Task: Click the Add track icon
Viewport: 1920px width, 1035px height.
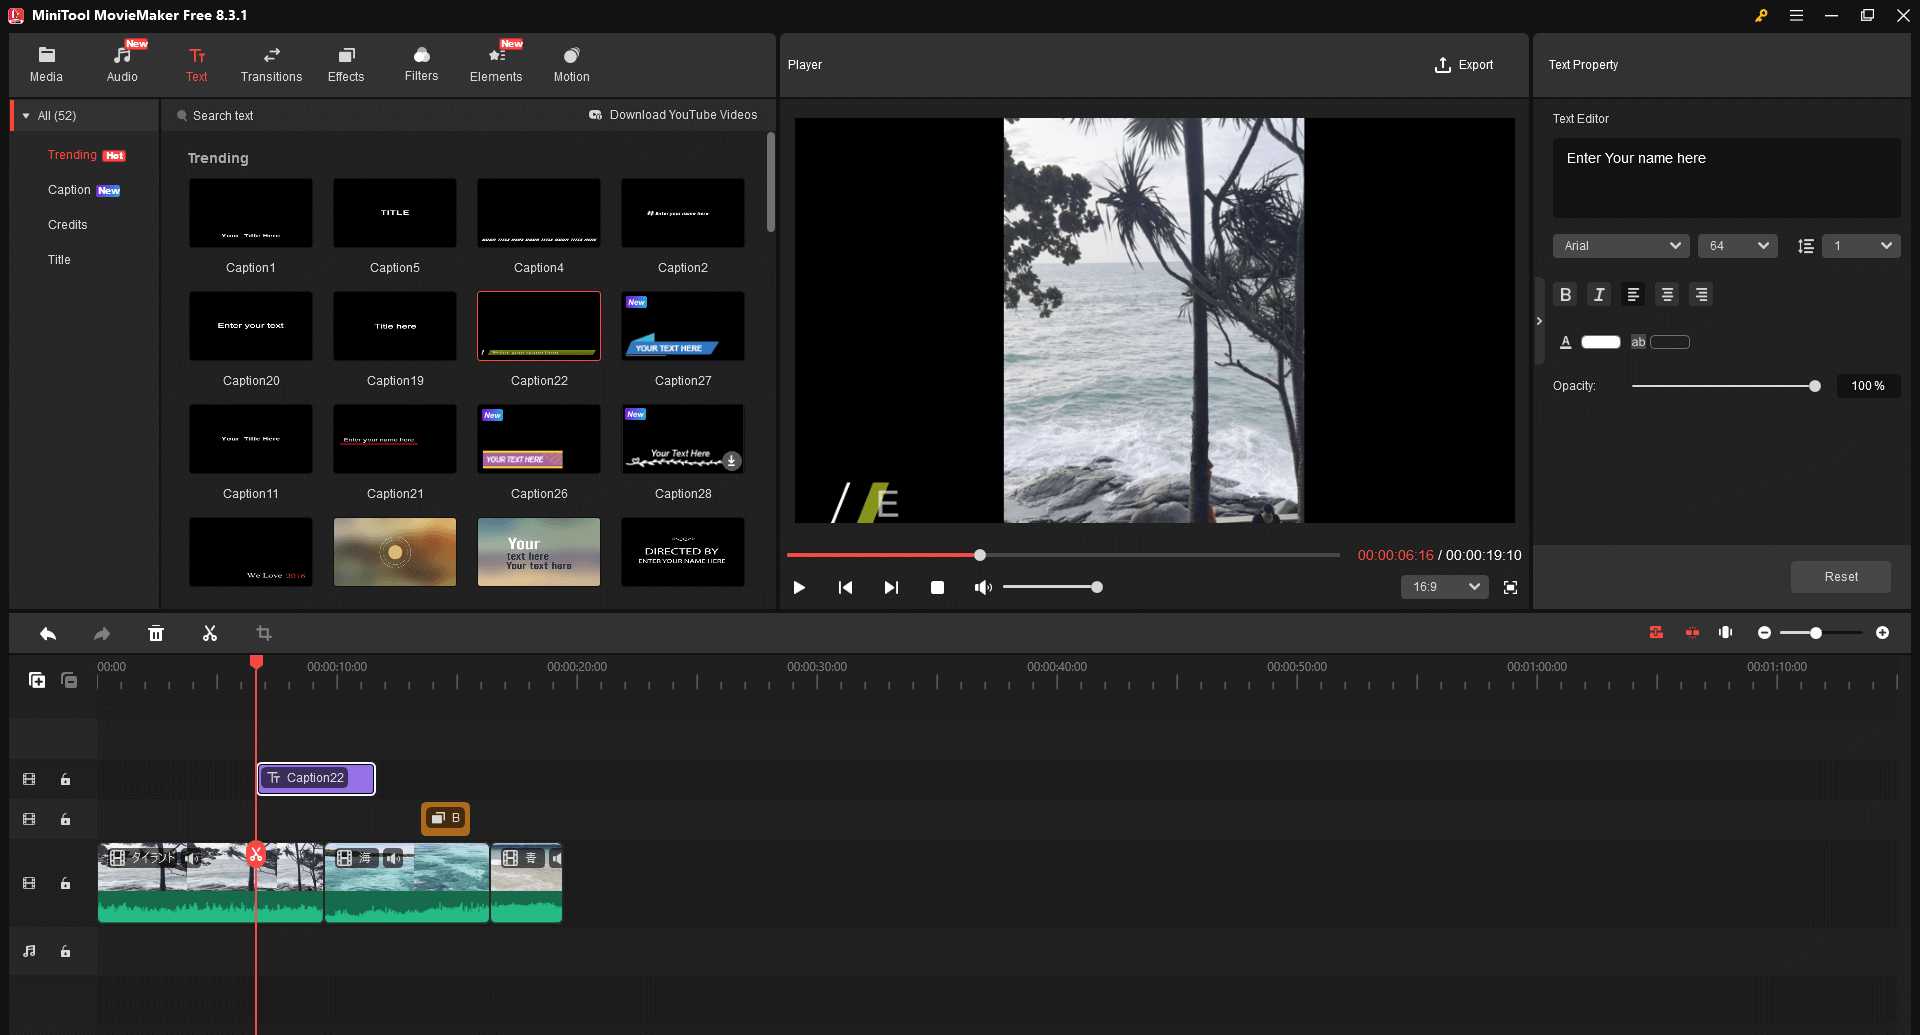Action: click(x=37, y=680)
